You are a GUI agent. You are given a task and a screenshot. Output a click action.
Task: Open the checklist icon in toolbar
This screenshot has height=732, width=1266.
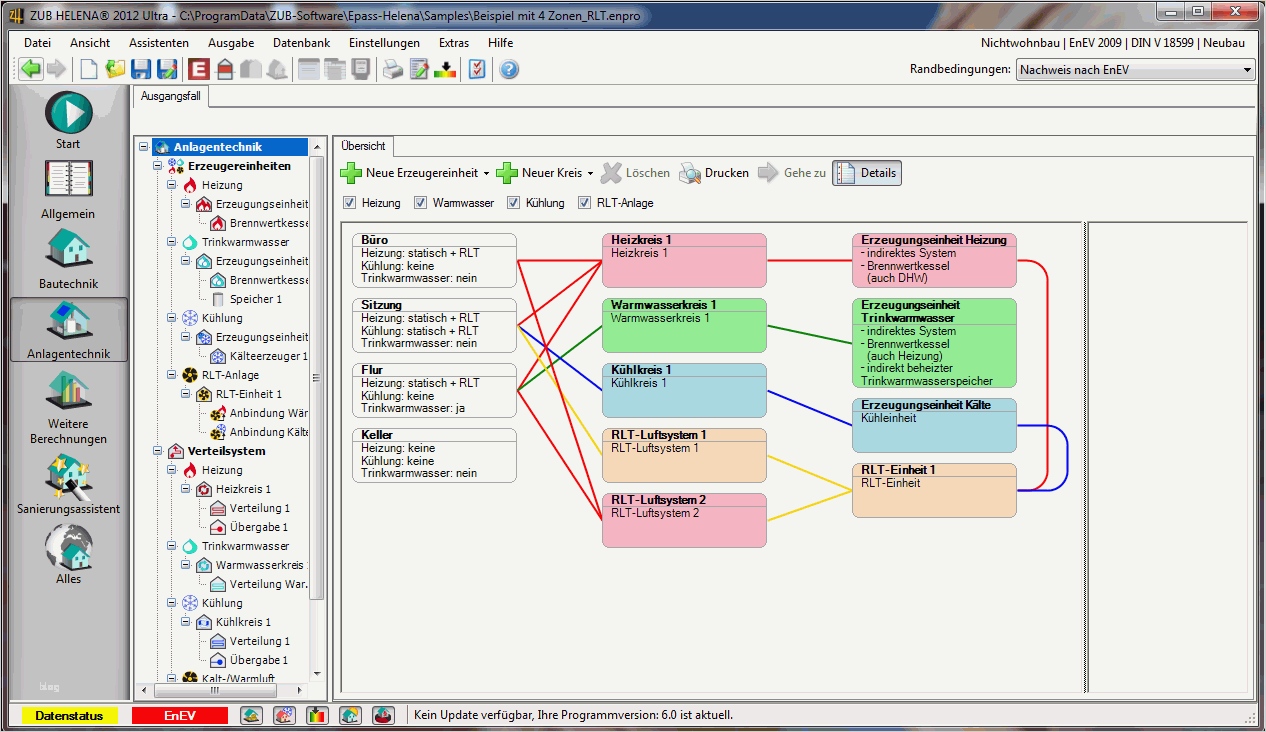(477, 69)
